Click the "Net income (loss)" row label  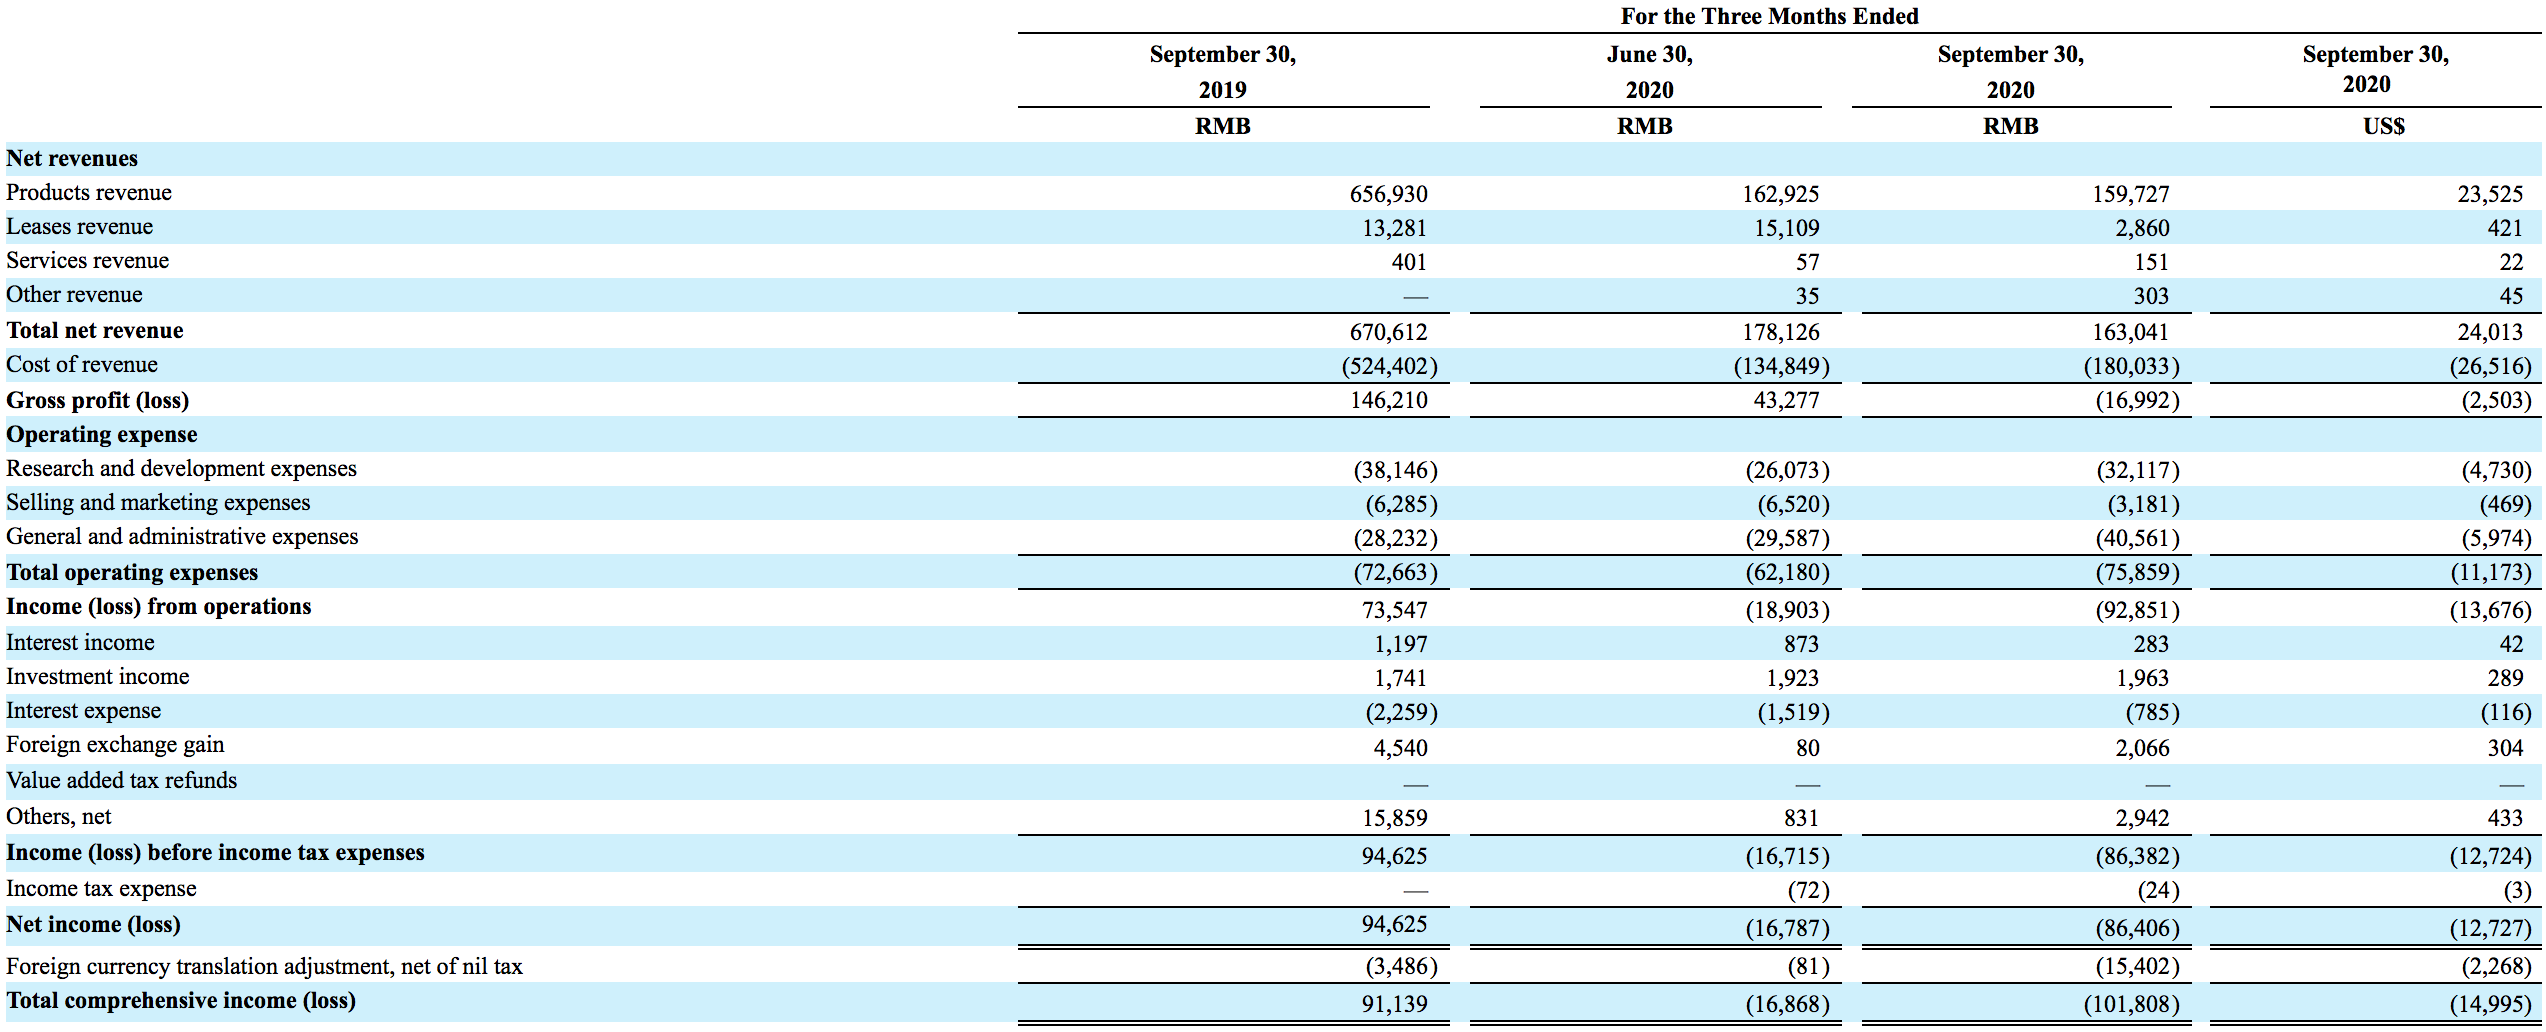(94, 925)
